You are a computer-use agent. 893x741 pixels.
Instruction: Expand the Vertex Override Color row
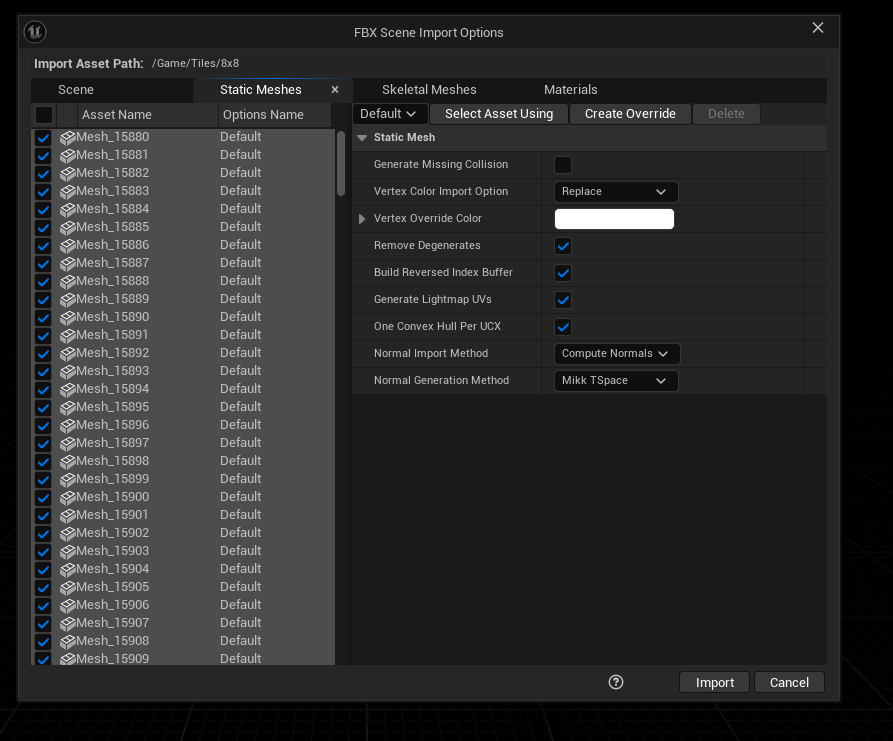pyautogui.click(x=362, y=219)
